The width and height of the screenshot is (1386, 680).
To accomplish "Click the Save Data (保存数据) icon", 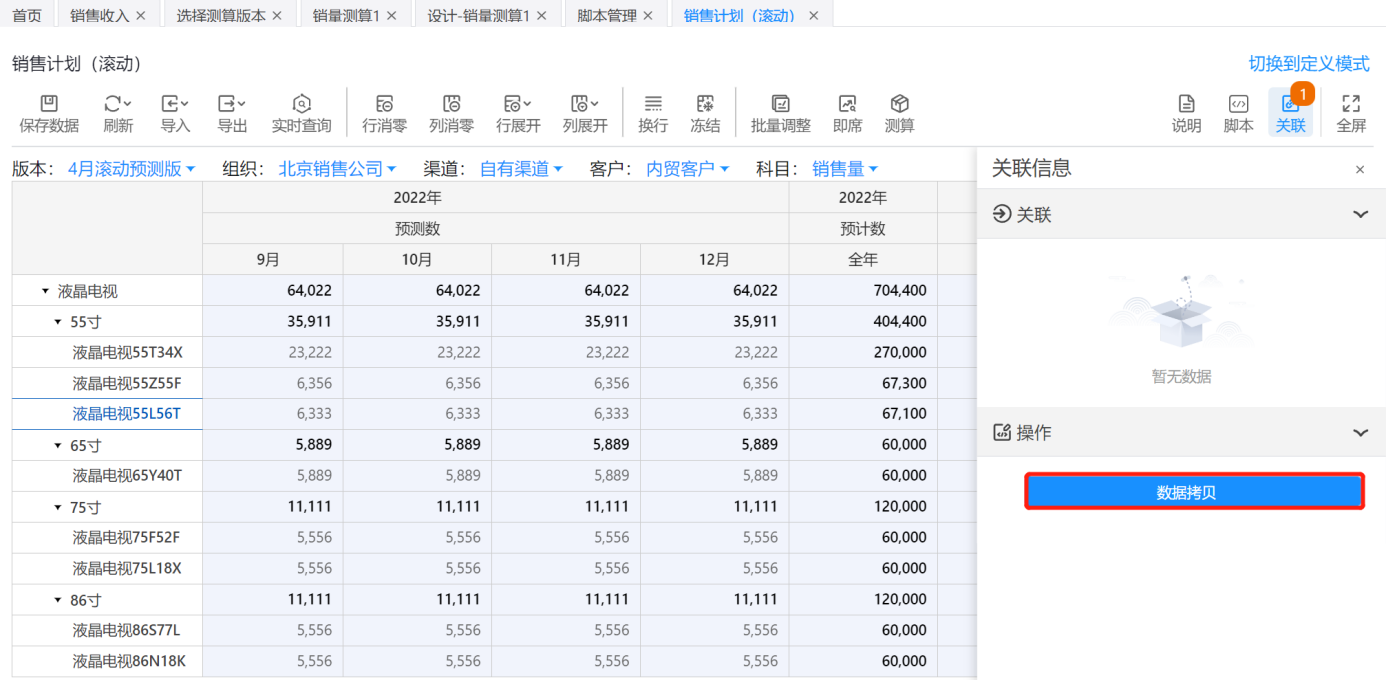I will click(x=49, y=104).
